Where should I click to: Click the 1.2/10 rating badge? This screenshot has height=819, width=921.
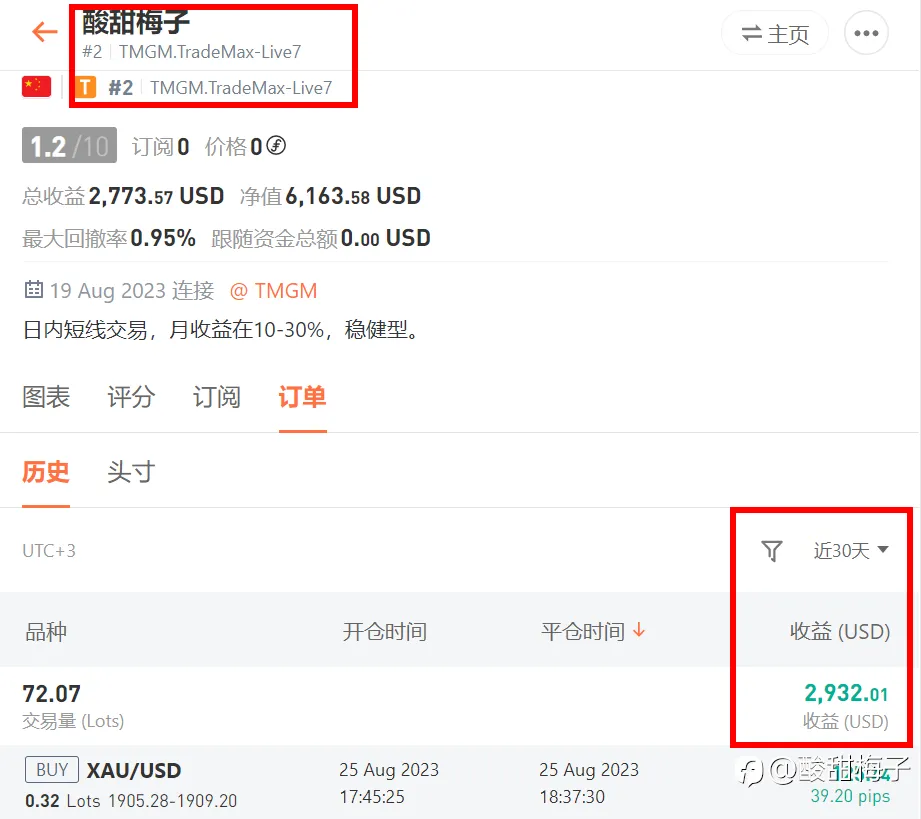[69, 145]
